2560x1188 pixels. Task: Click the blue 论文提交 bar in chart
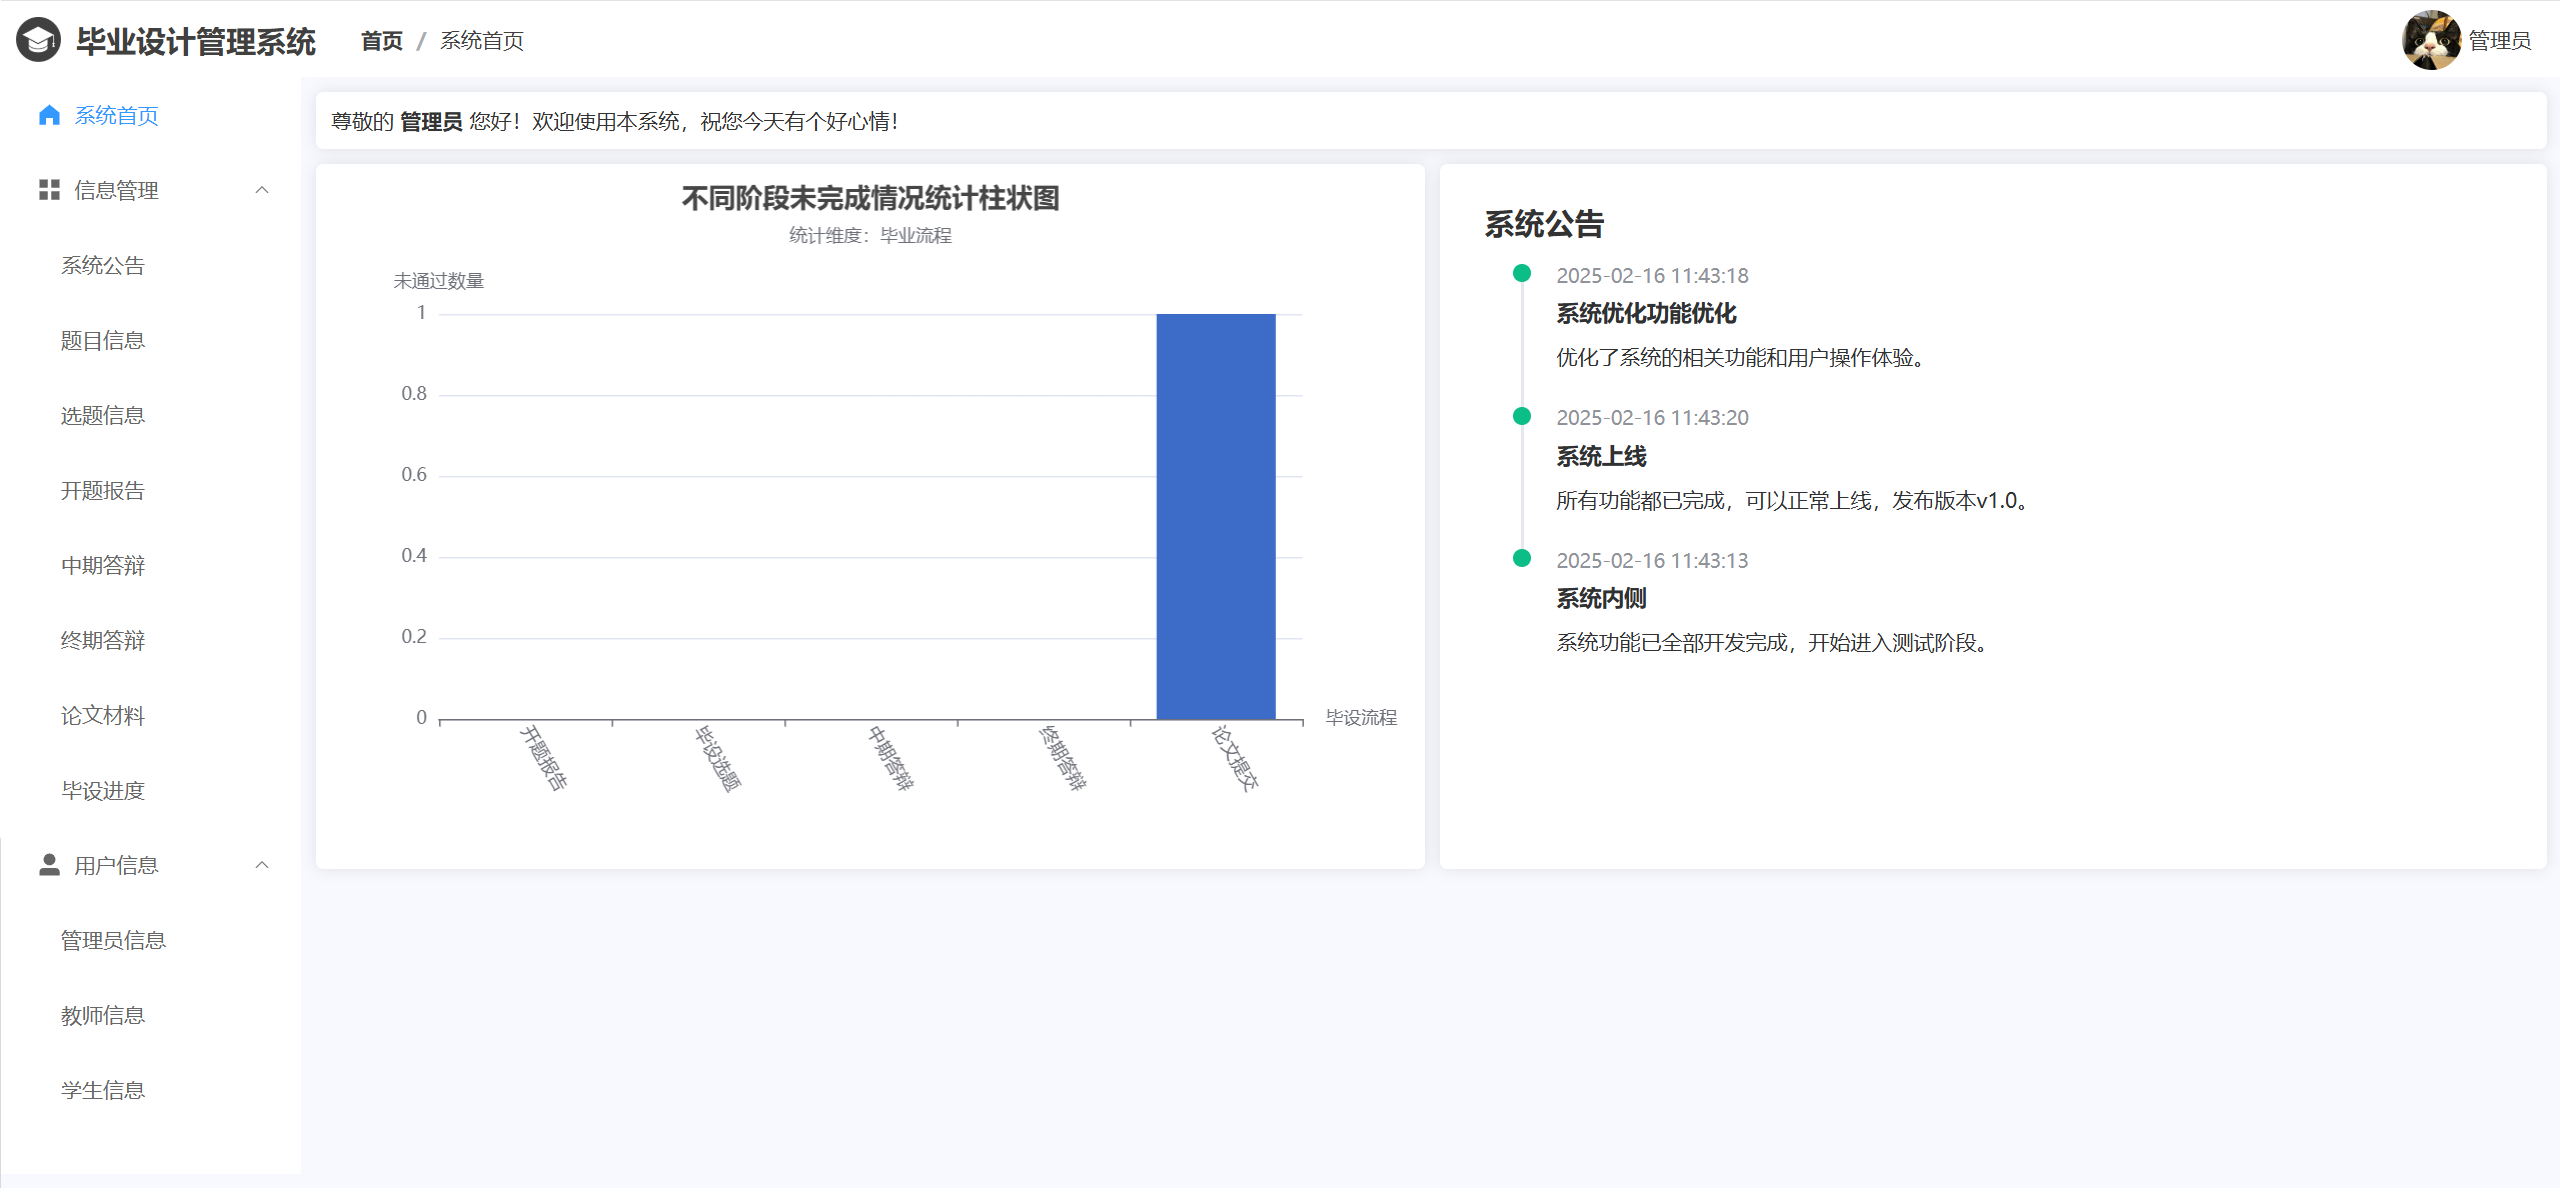[1215, 516]
